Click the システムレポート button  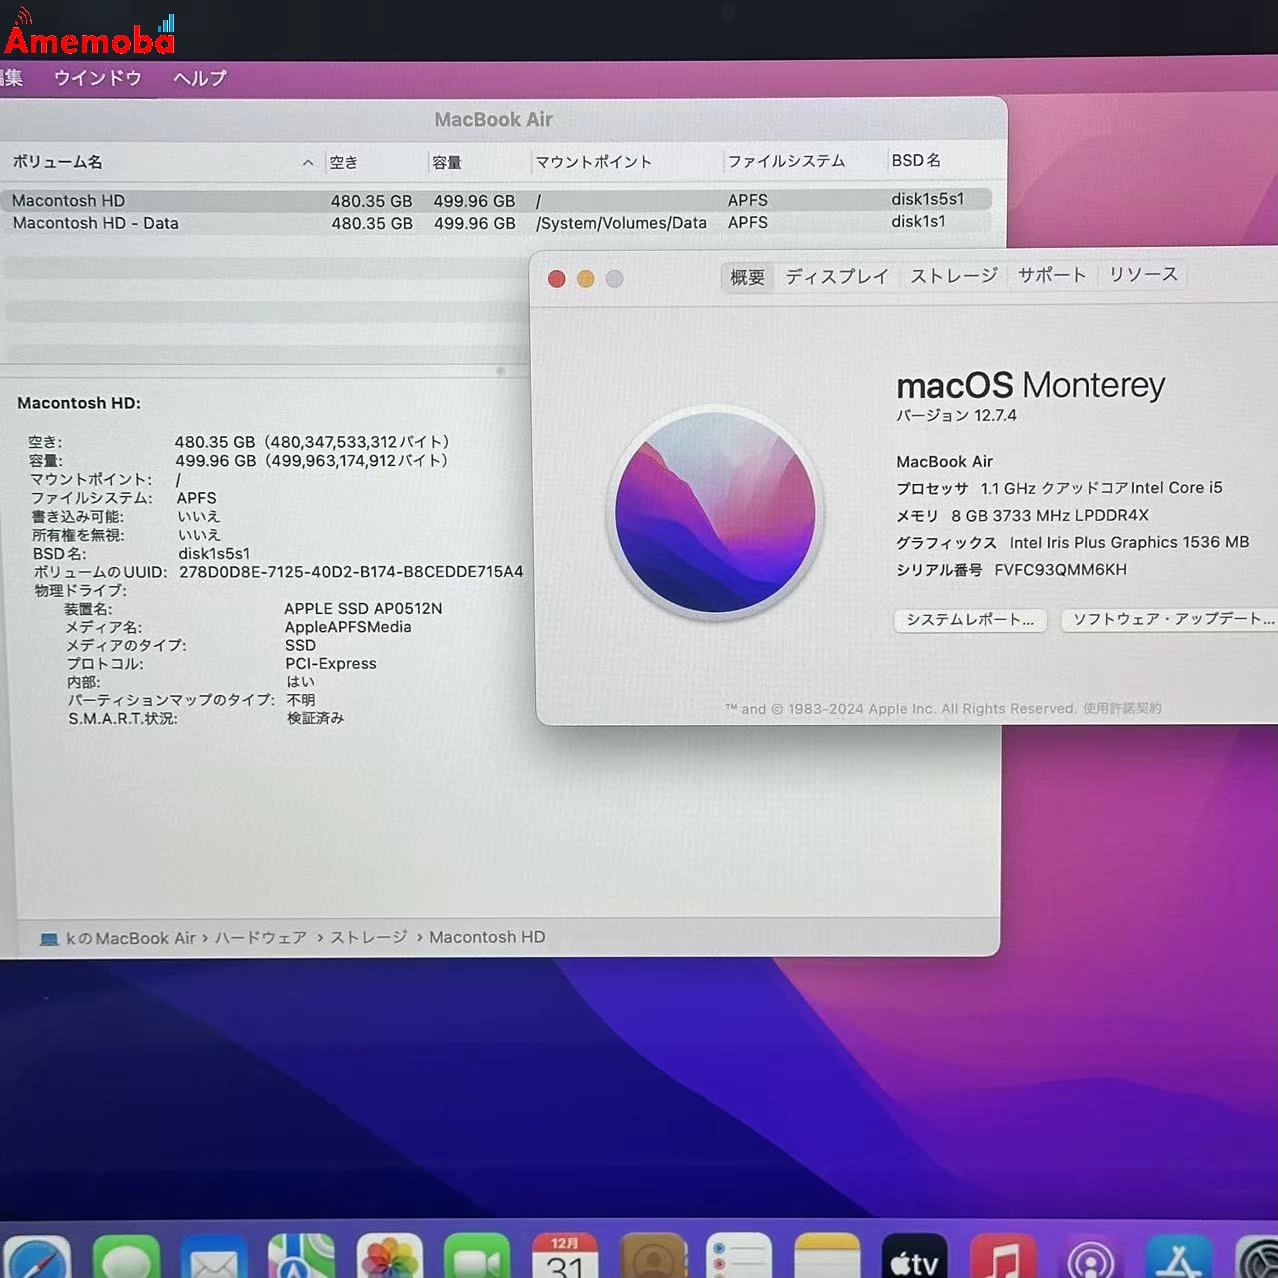(969, 620)
